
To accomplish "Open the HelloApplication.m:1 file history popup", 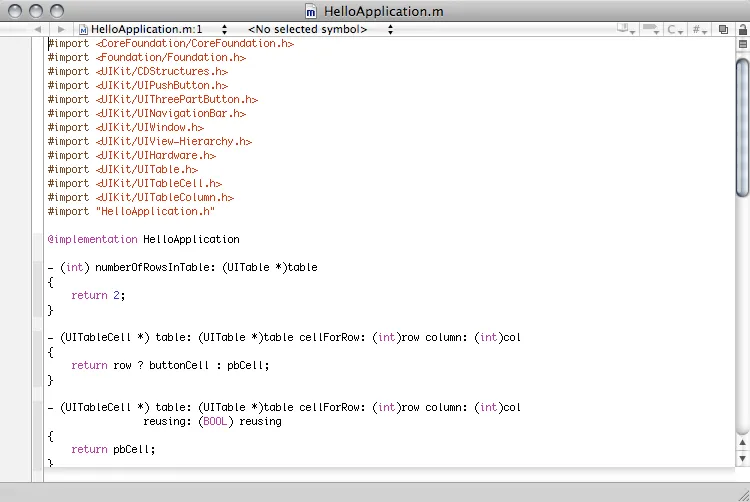I will (153, 29).
